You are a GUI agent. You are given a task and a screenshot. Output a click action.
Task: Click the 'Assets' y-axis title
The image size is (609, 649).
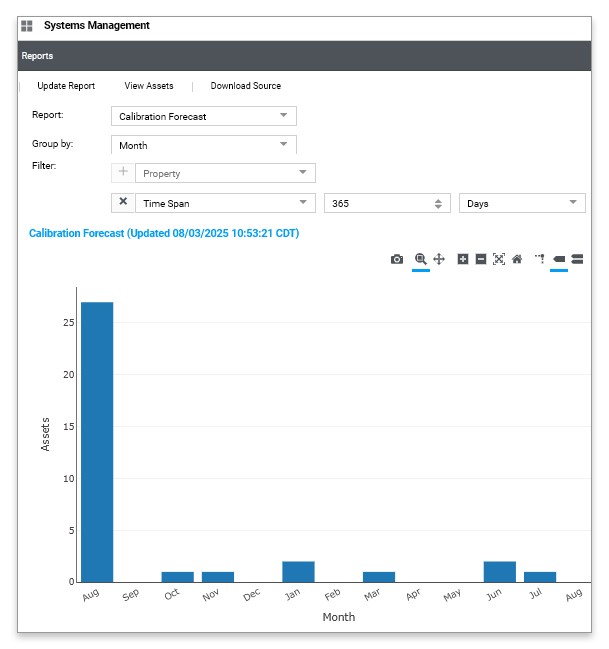pos(45,434)
